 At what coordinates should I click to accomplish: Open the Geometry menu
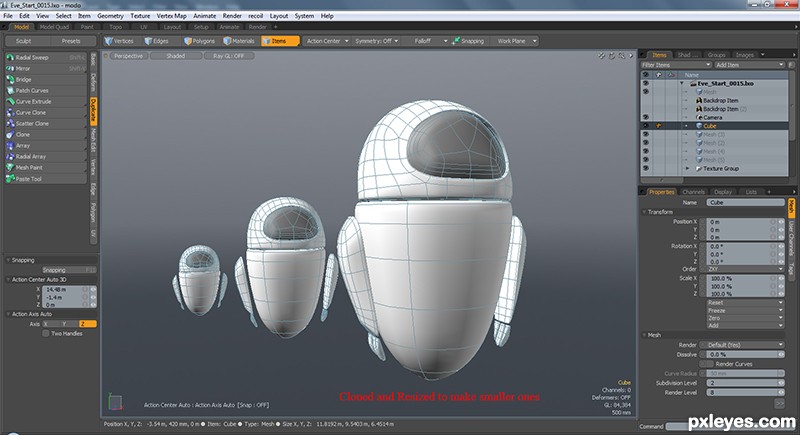pos(110,16)
